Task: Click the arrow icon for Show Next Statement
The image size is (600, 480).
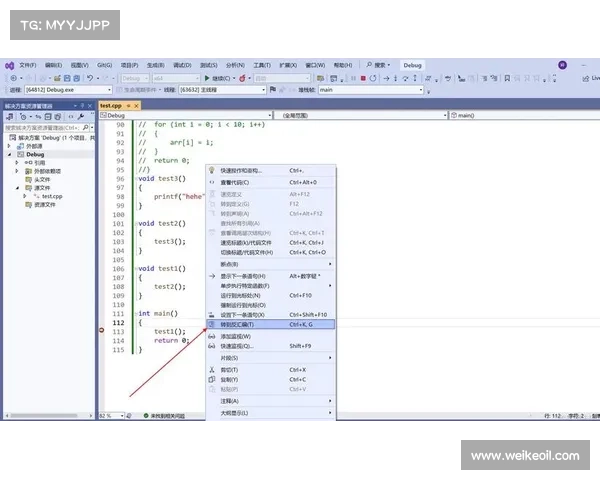Action: click(x=212, y=275)
